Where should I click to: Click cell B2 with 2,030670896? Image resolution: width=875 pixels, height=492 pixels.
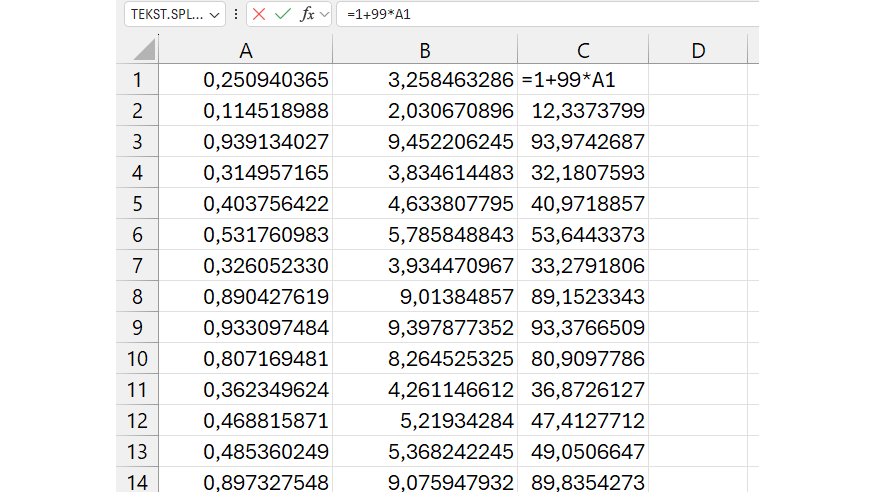click(425, 110)
